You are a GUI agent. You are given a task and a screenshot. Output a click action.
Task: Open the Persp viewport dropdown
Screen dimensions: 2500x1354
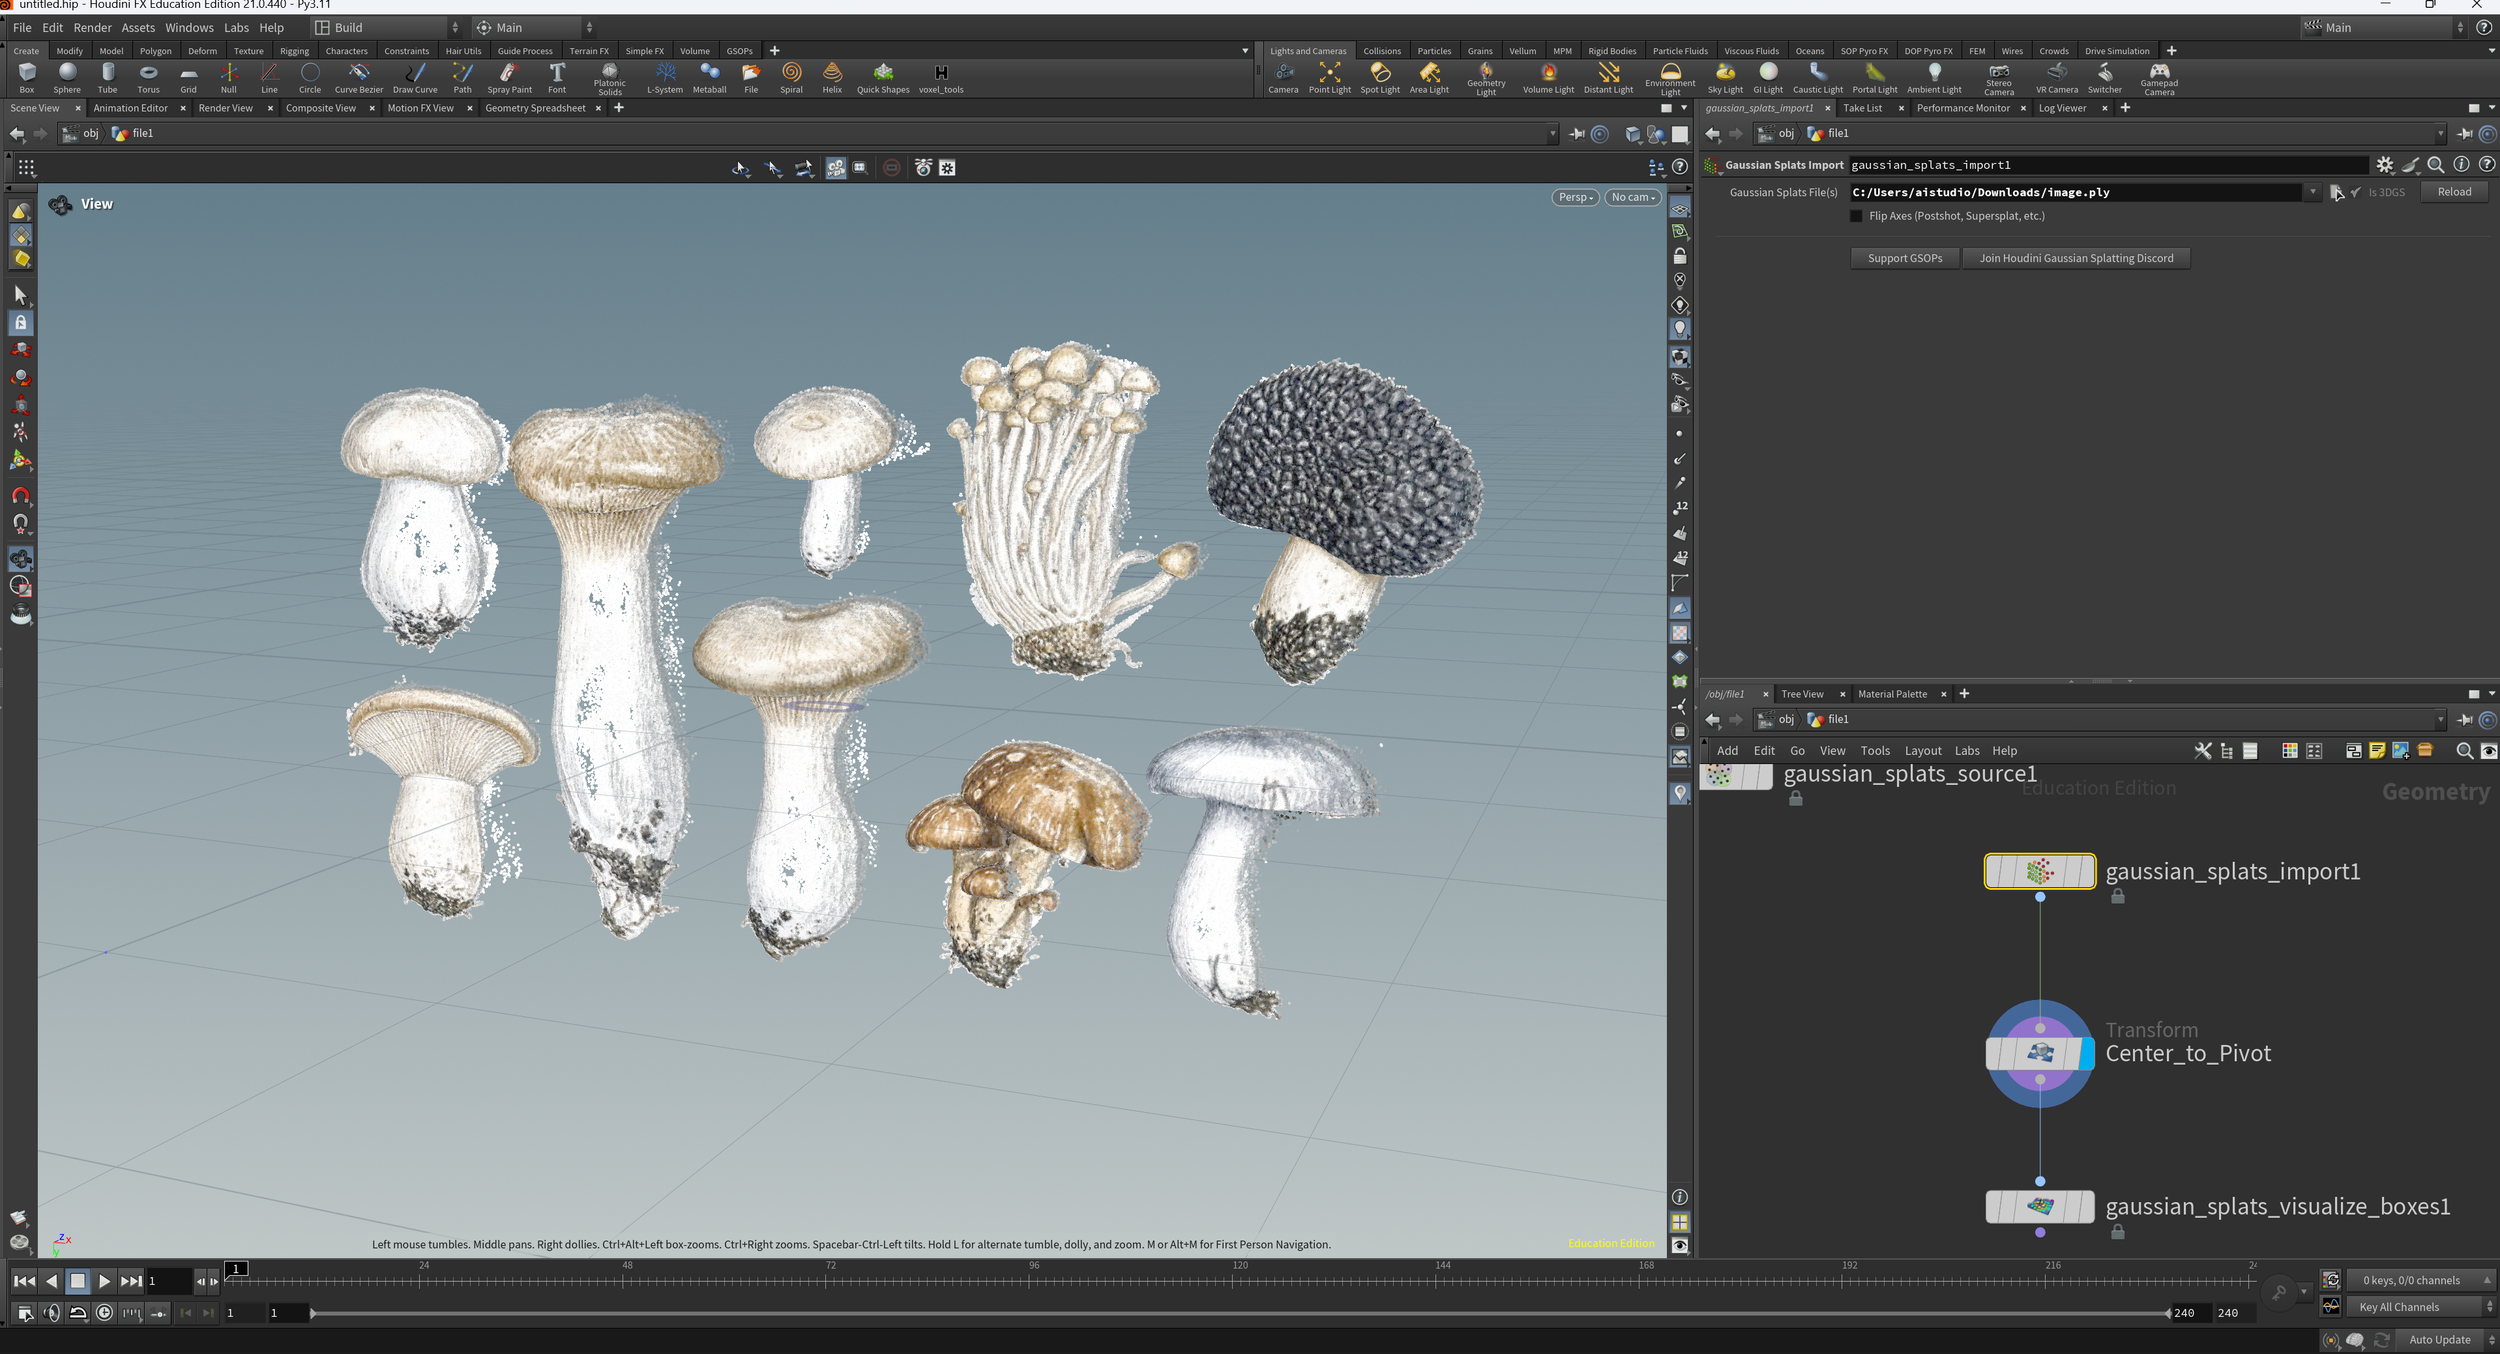click(x=1575, y=198)
